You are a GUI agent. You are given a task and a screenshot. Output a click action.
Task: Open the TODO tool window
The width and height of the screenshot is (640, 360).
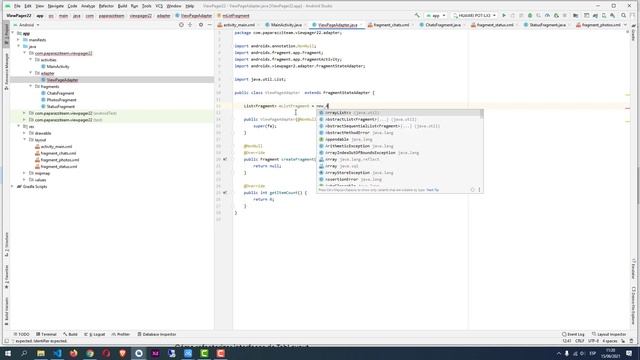point(22,334)
